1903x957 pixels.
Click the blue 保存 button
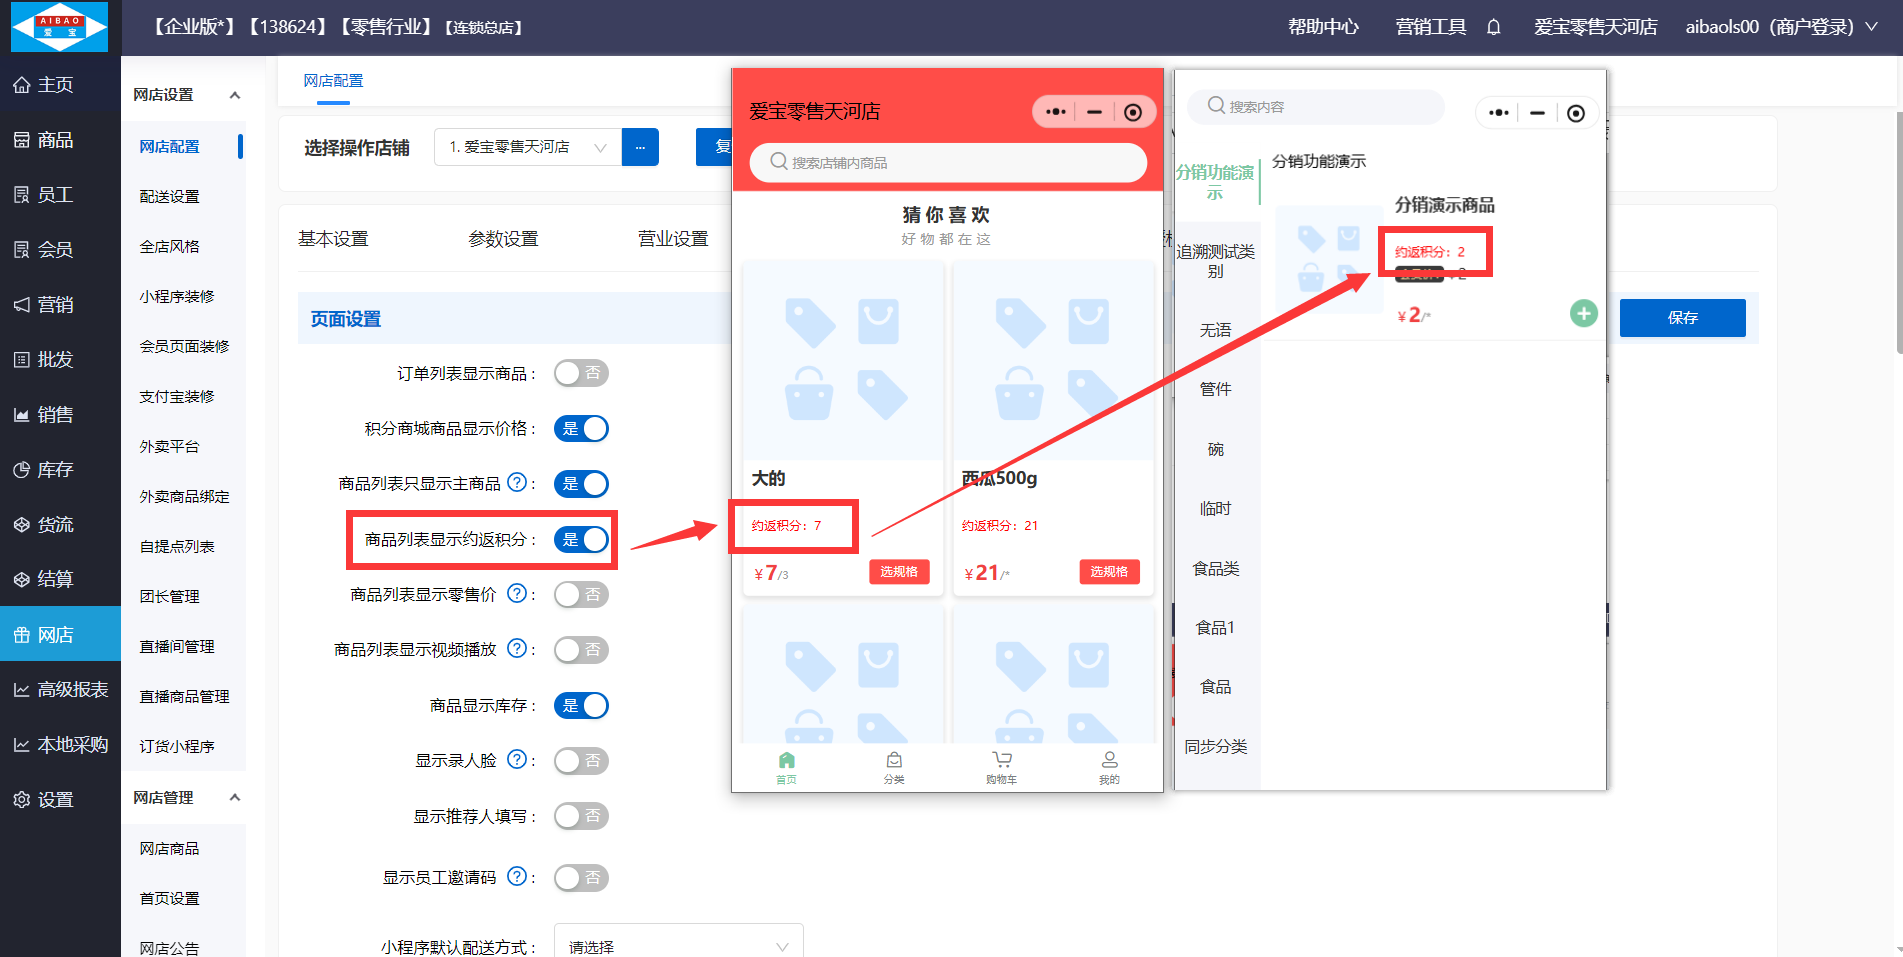coord(1682,317)
